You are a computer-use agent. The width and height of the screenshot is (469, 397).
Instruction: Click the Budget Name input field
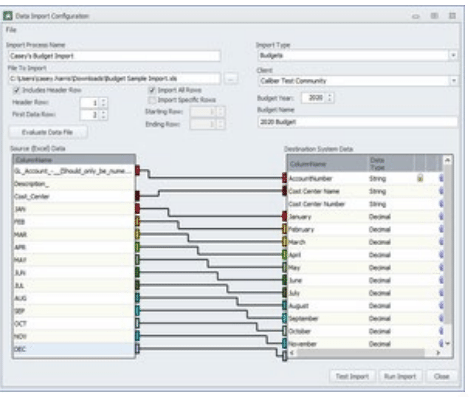(x=357, y=122)
